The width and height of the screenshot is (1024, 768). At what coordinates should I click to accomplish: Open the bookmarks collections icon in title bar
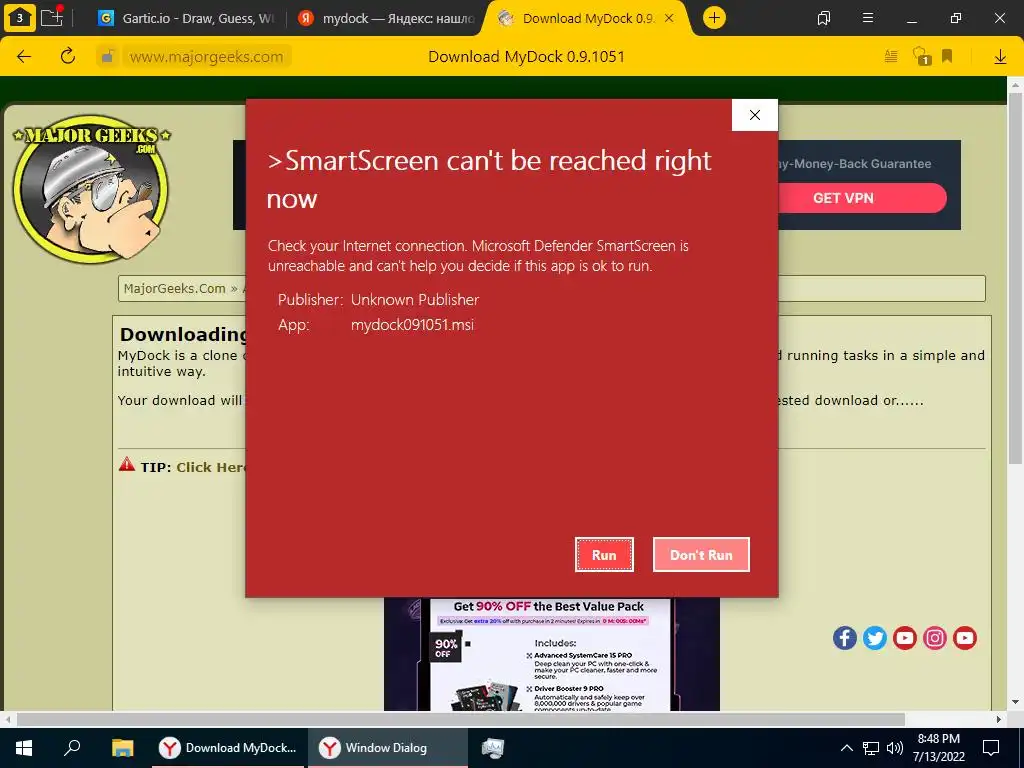click(x=824, y=18)
